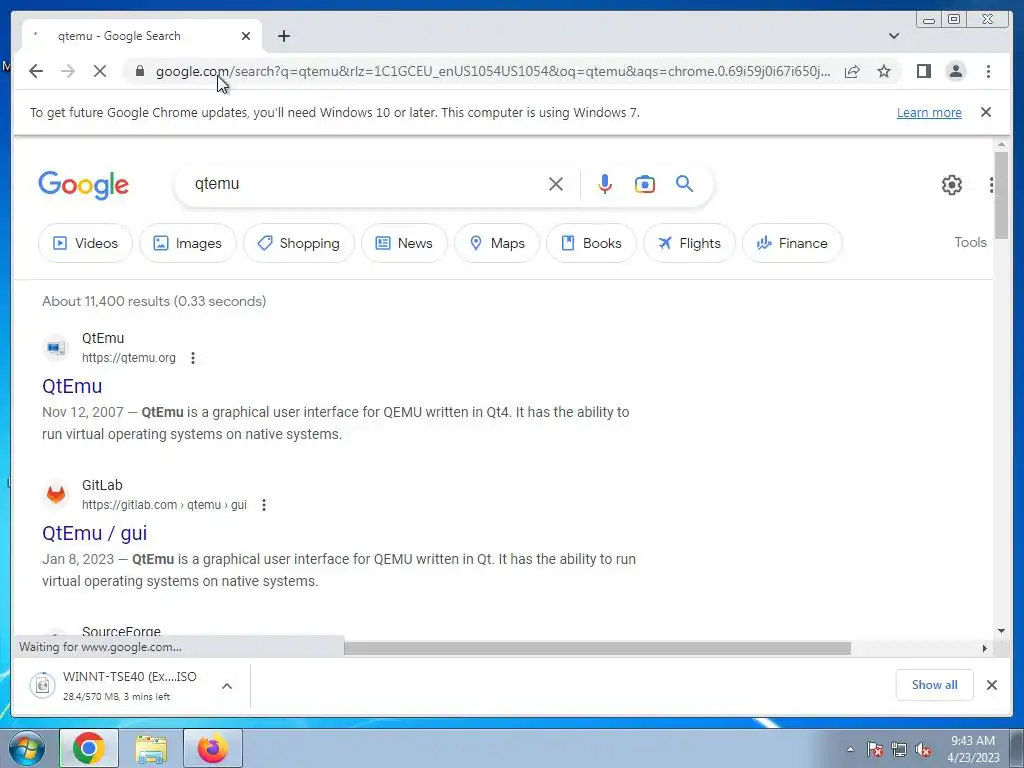
Task: Filter results by Books
Action: tap(591, 243)
